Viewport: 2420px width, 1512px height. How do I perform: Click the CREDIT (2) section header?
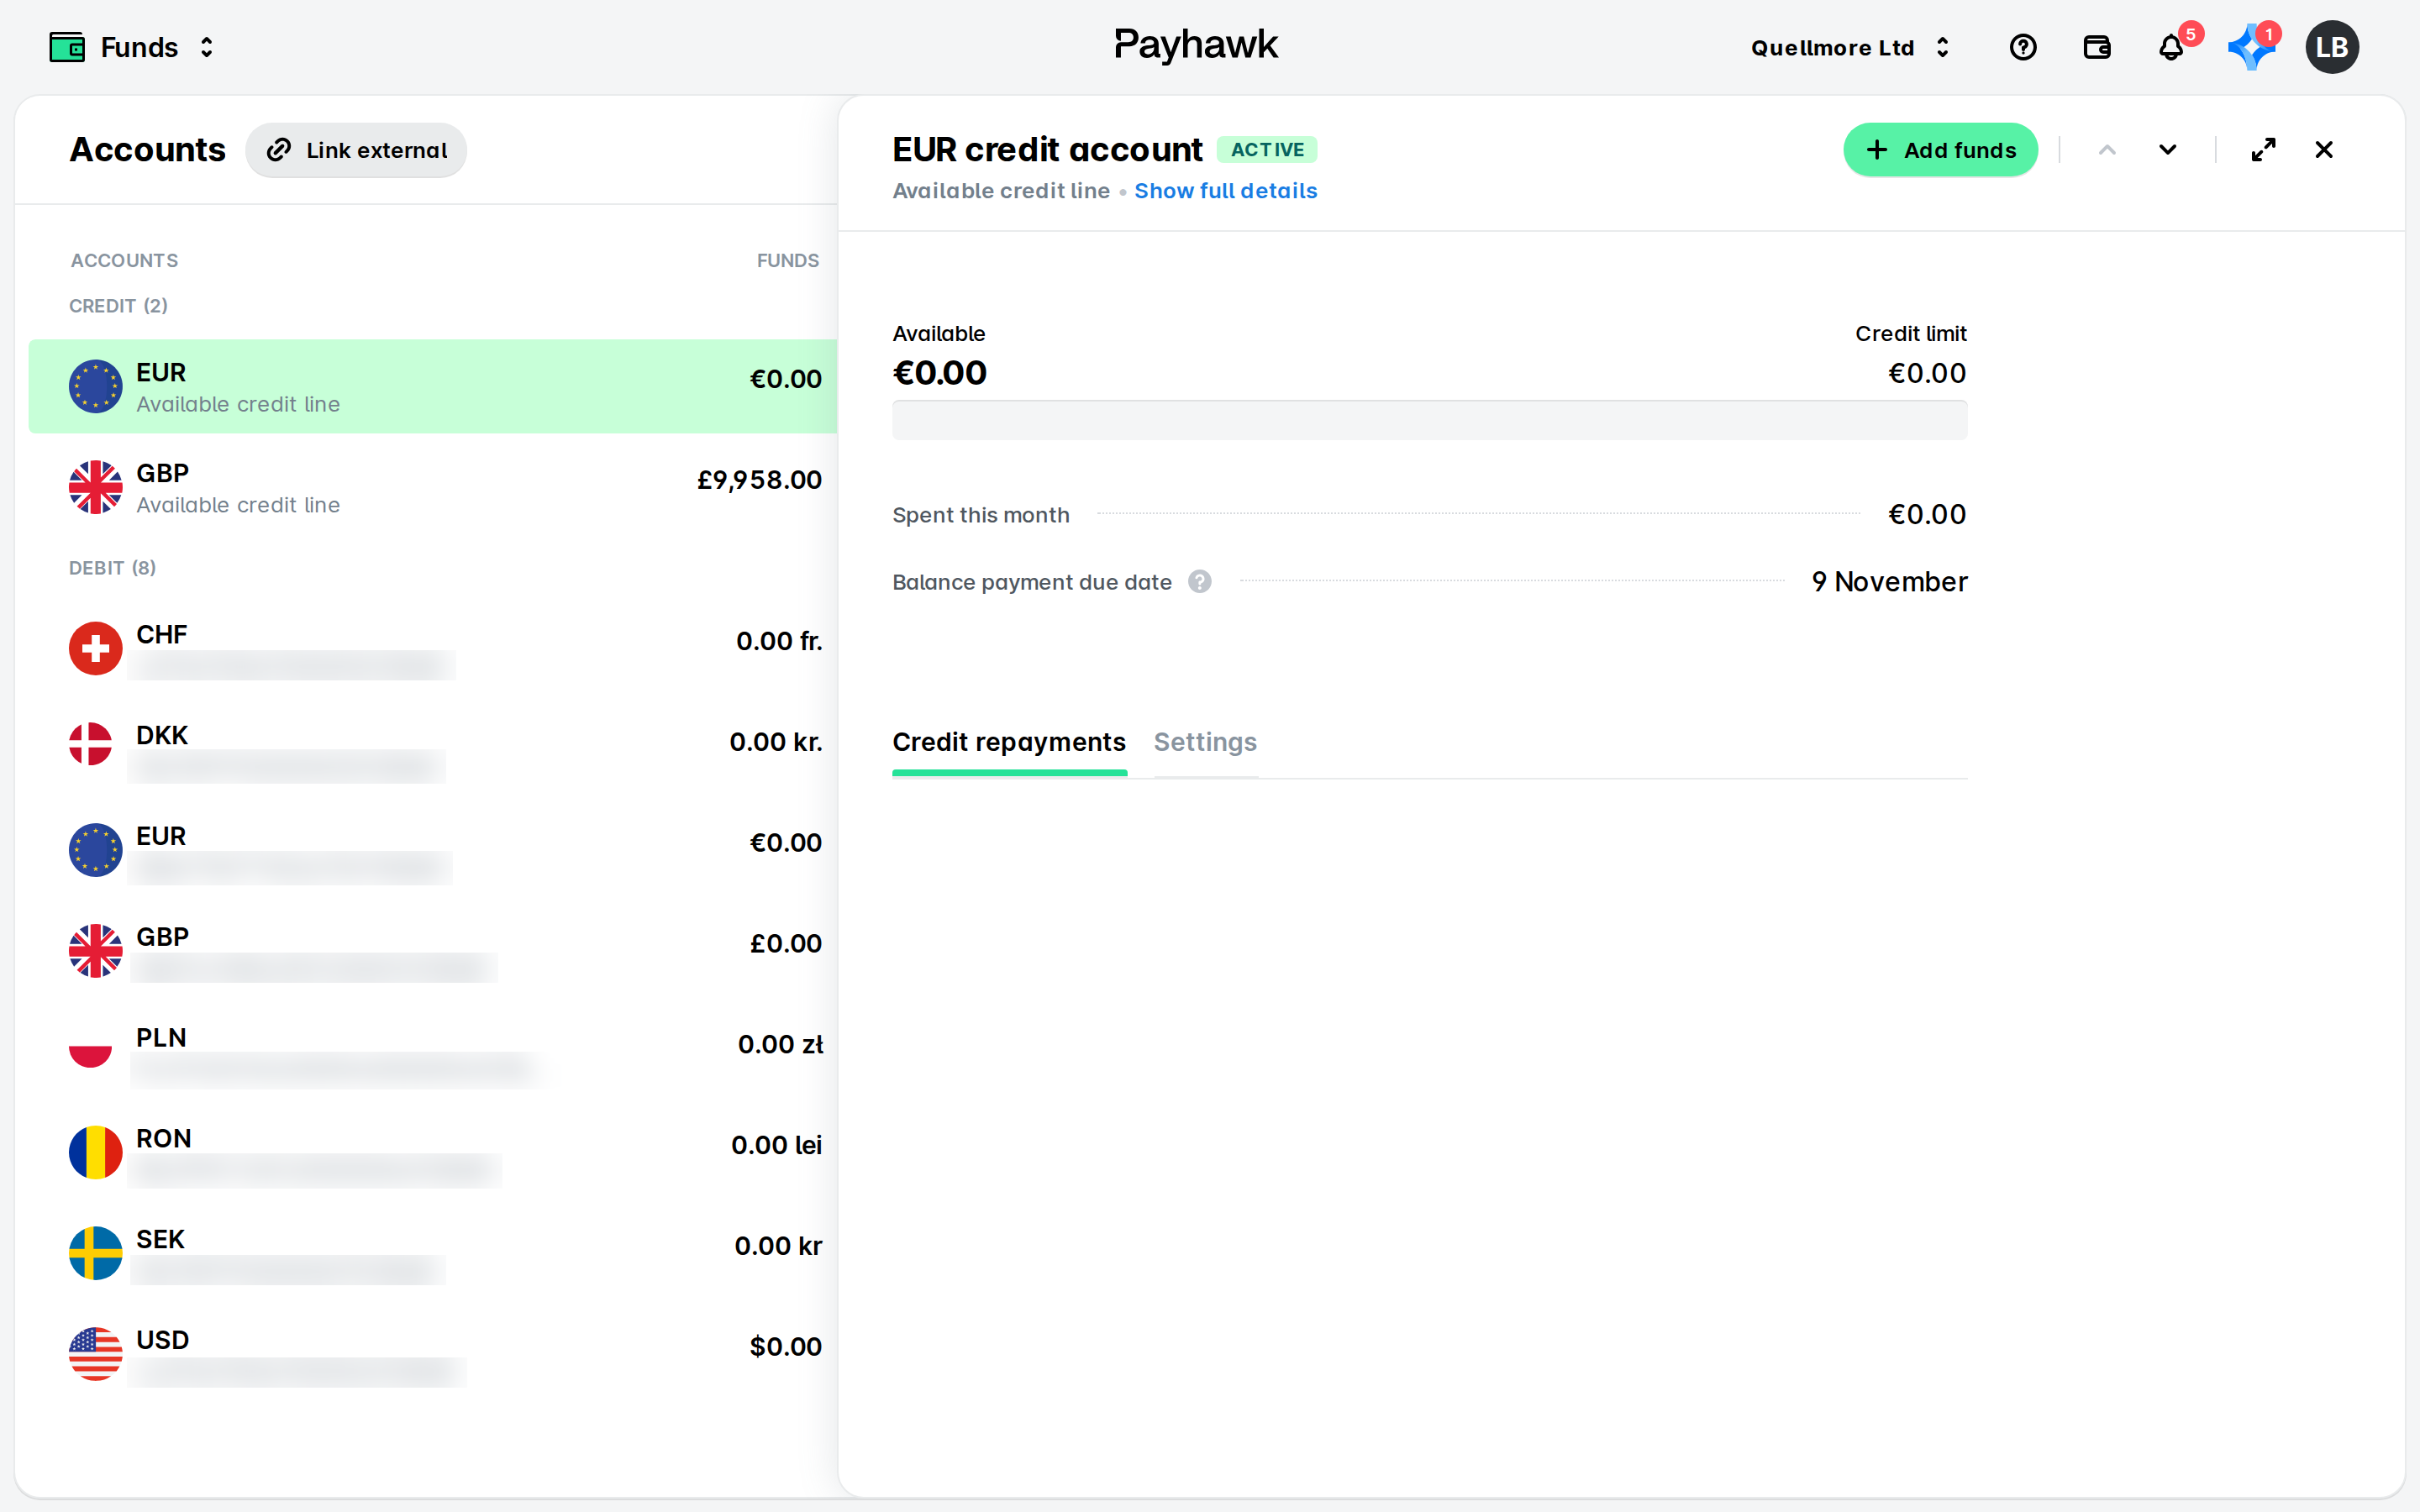pos(118,306)
